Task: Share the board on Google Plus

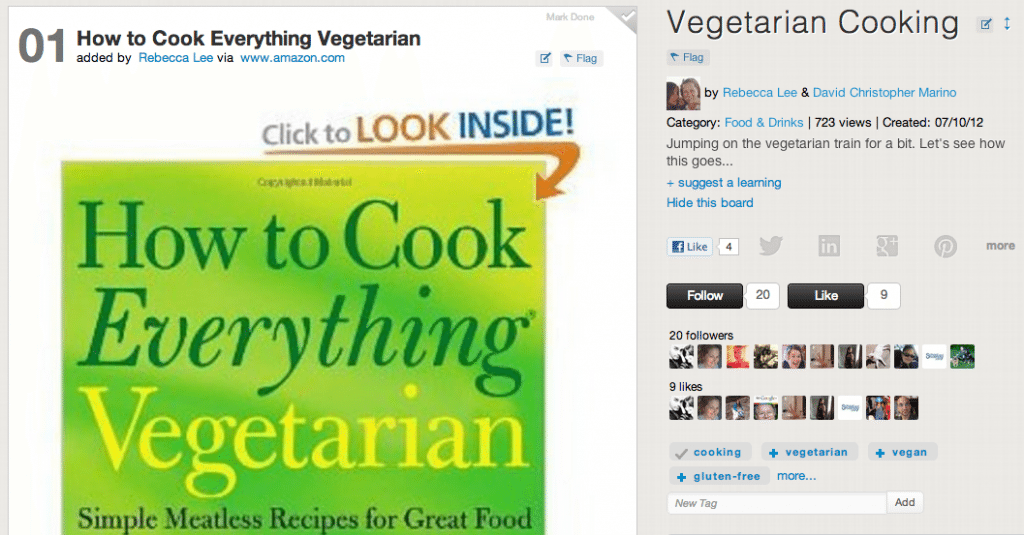Action: point(887,246)
